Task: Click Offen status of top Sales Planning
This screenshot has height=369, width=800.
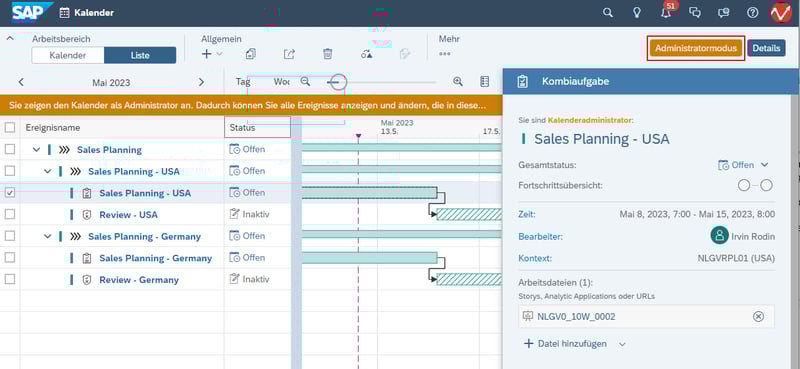Action: click(247, 149)
